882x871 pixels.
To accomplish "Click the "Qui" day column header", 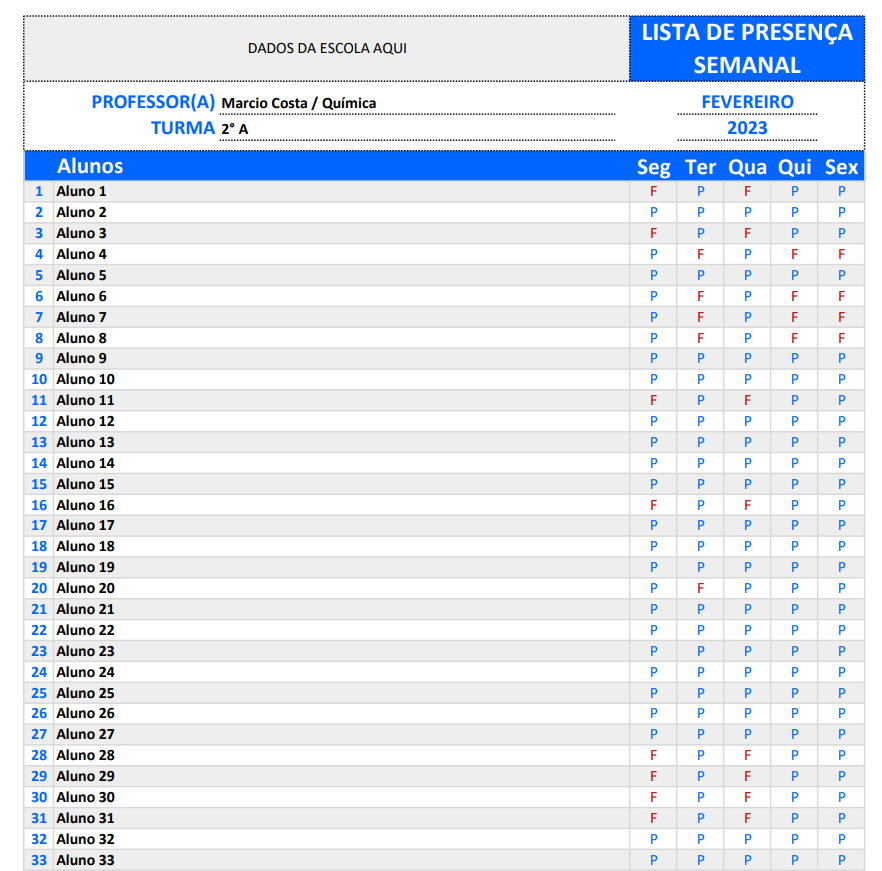I will click(795, 167).
